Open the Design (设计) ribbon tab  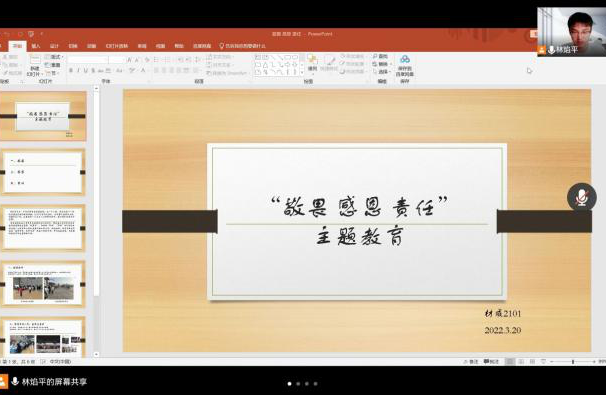pos(54,46)
